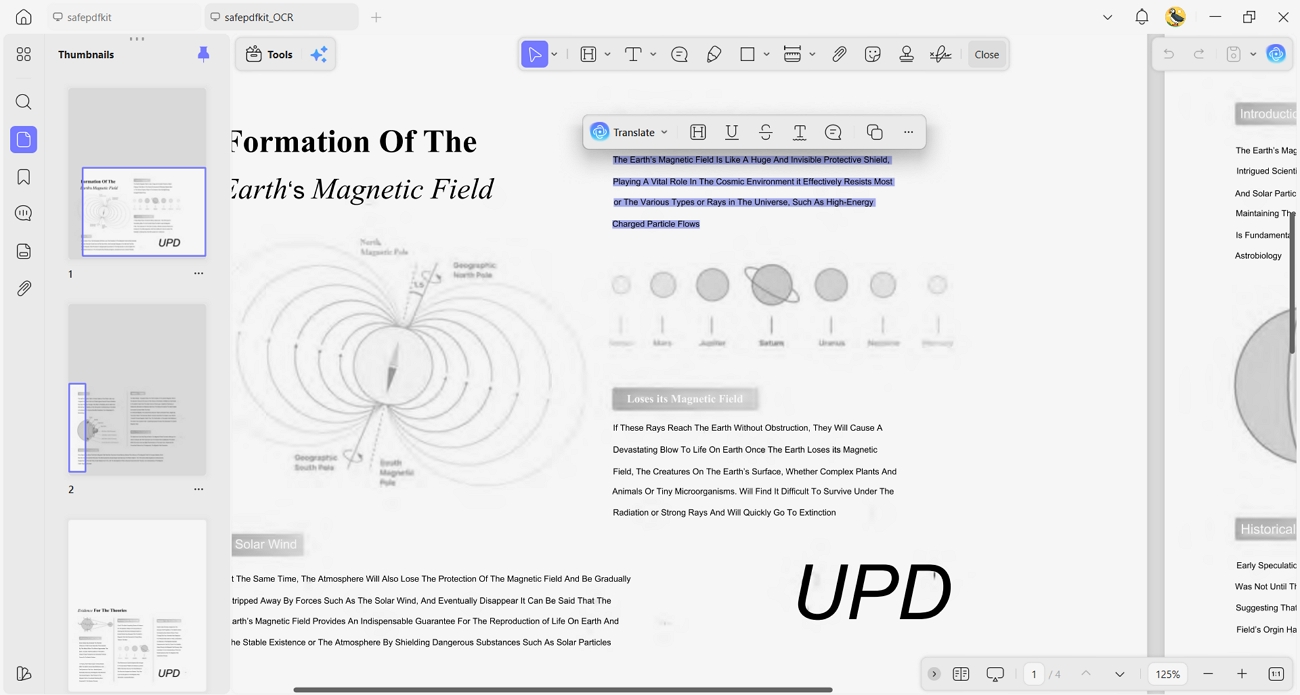1300x695 pixels.
Task: Click the 125% zoom level field
Action: point(1168,674)
